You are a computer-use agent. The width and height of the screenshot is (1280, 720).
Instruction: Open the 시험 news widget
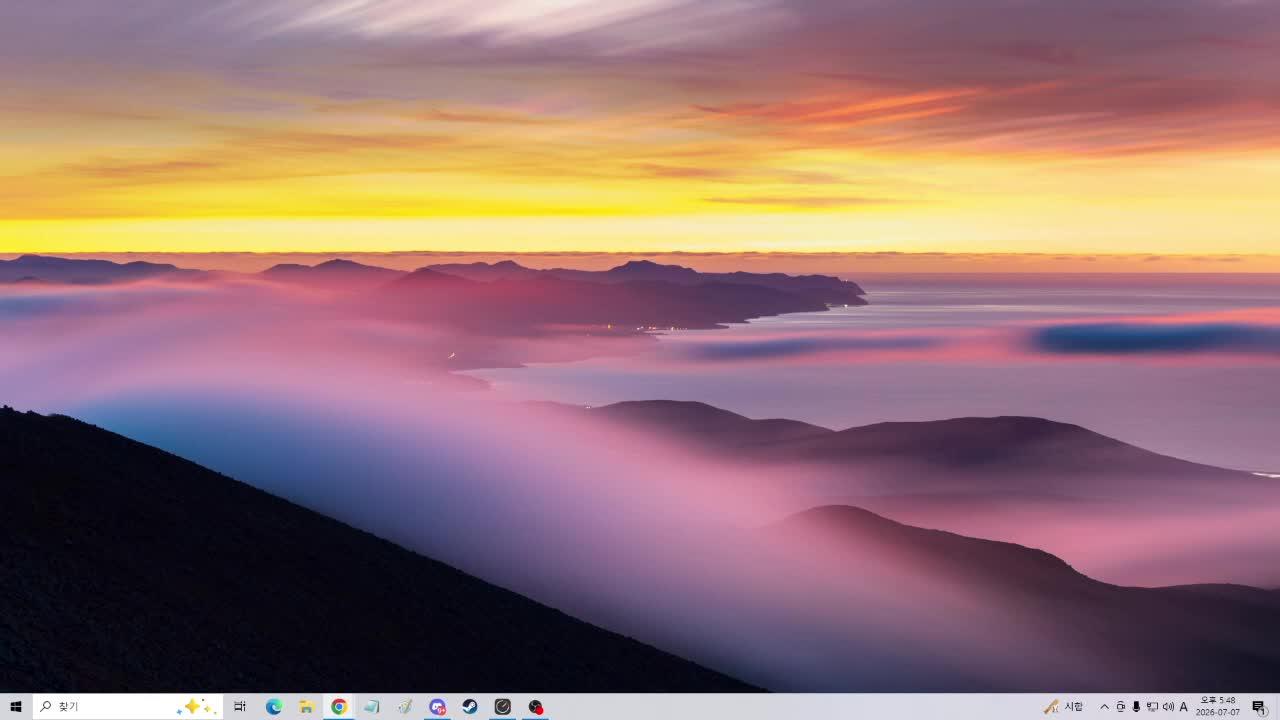(1064, 706)
